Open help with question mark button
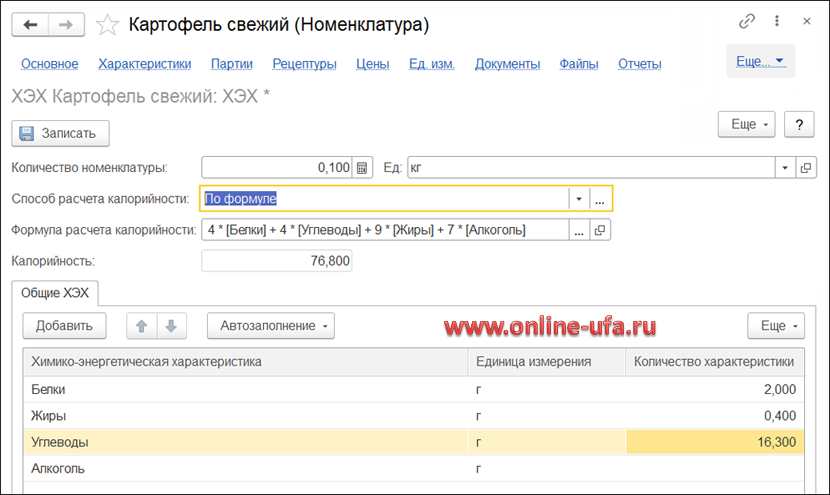Viewport: 830px width, 495px height. click(x=799, y=124)
